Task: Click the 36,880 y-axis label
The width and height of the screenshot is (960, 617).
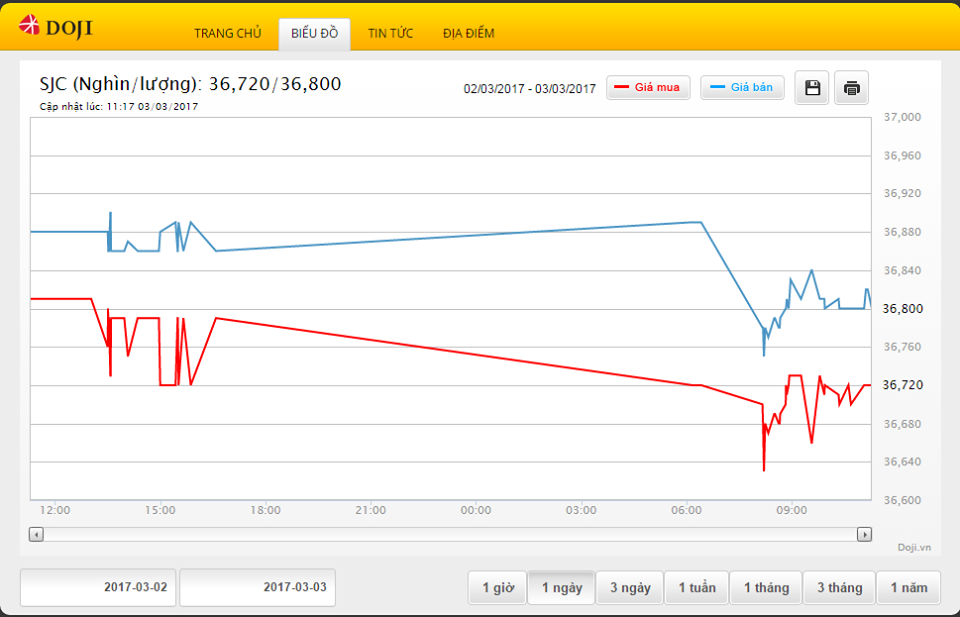Action: tap(902, 232)
